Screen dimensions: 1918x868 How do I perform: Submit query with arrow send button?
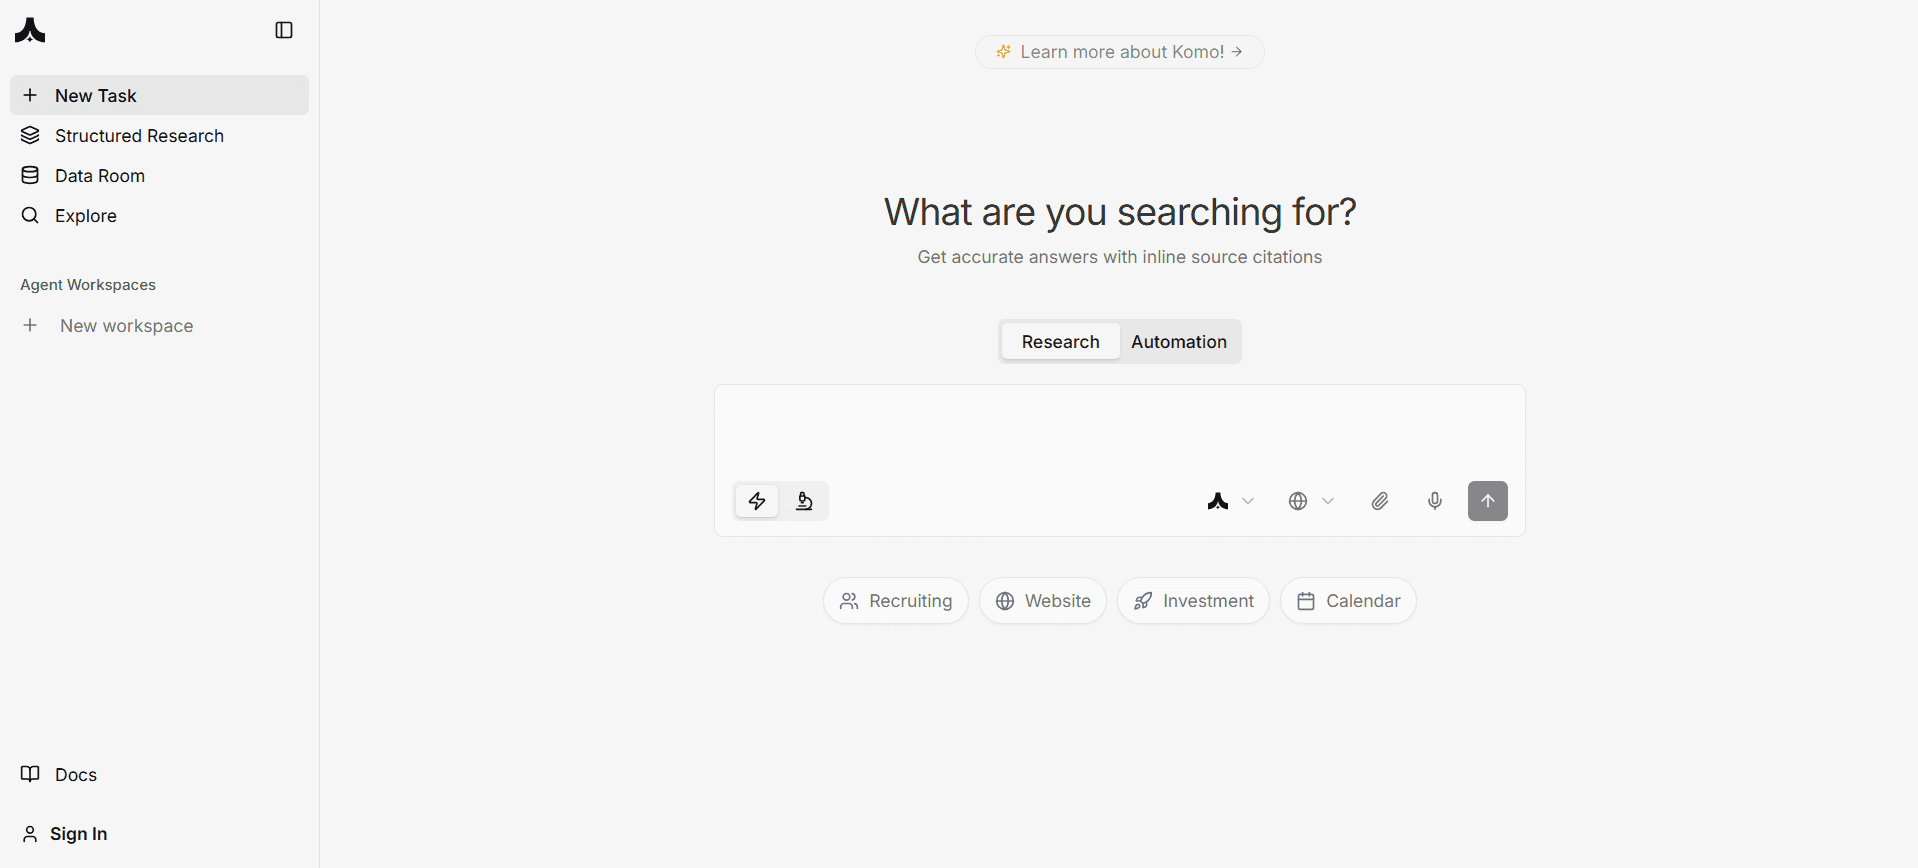coord(1487,501)
